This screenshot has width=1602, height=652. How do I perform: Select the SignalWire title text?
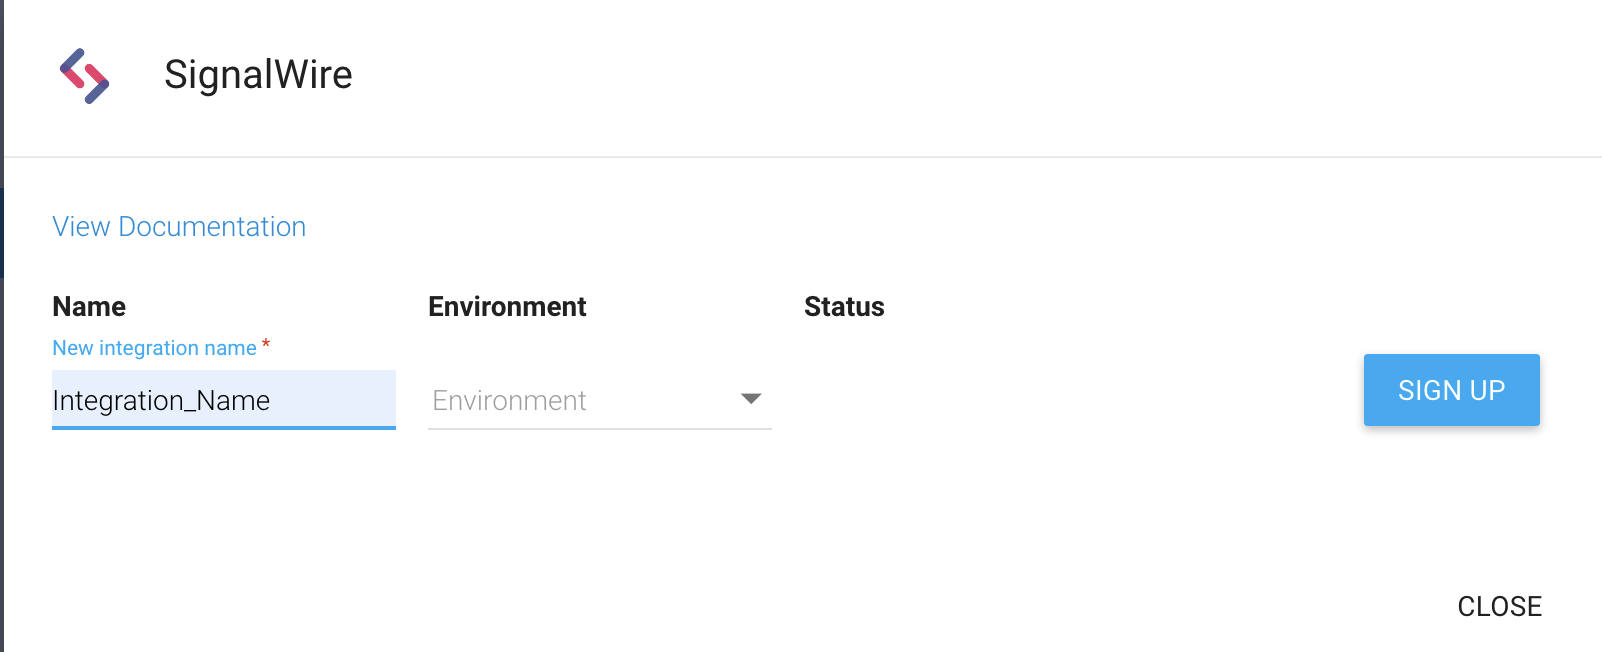pyautogui.click(x=258, y=74)
